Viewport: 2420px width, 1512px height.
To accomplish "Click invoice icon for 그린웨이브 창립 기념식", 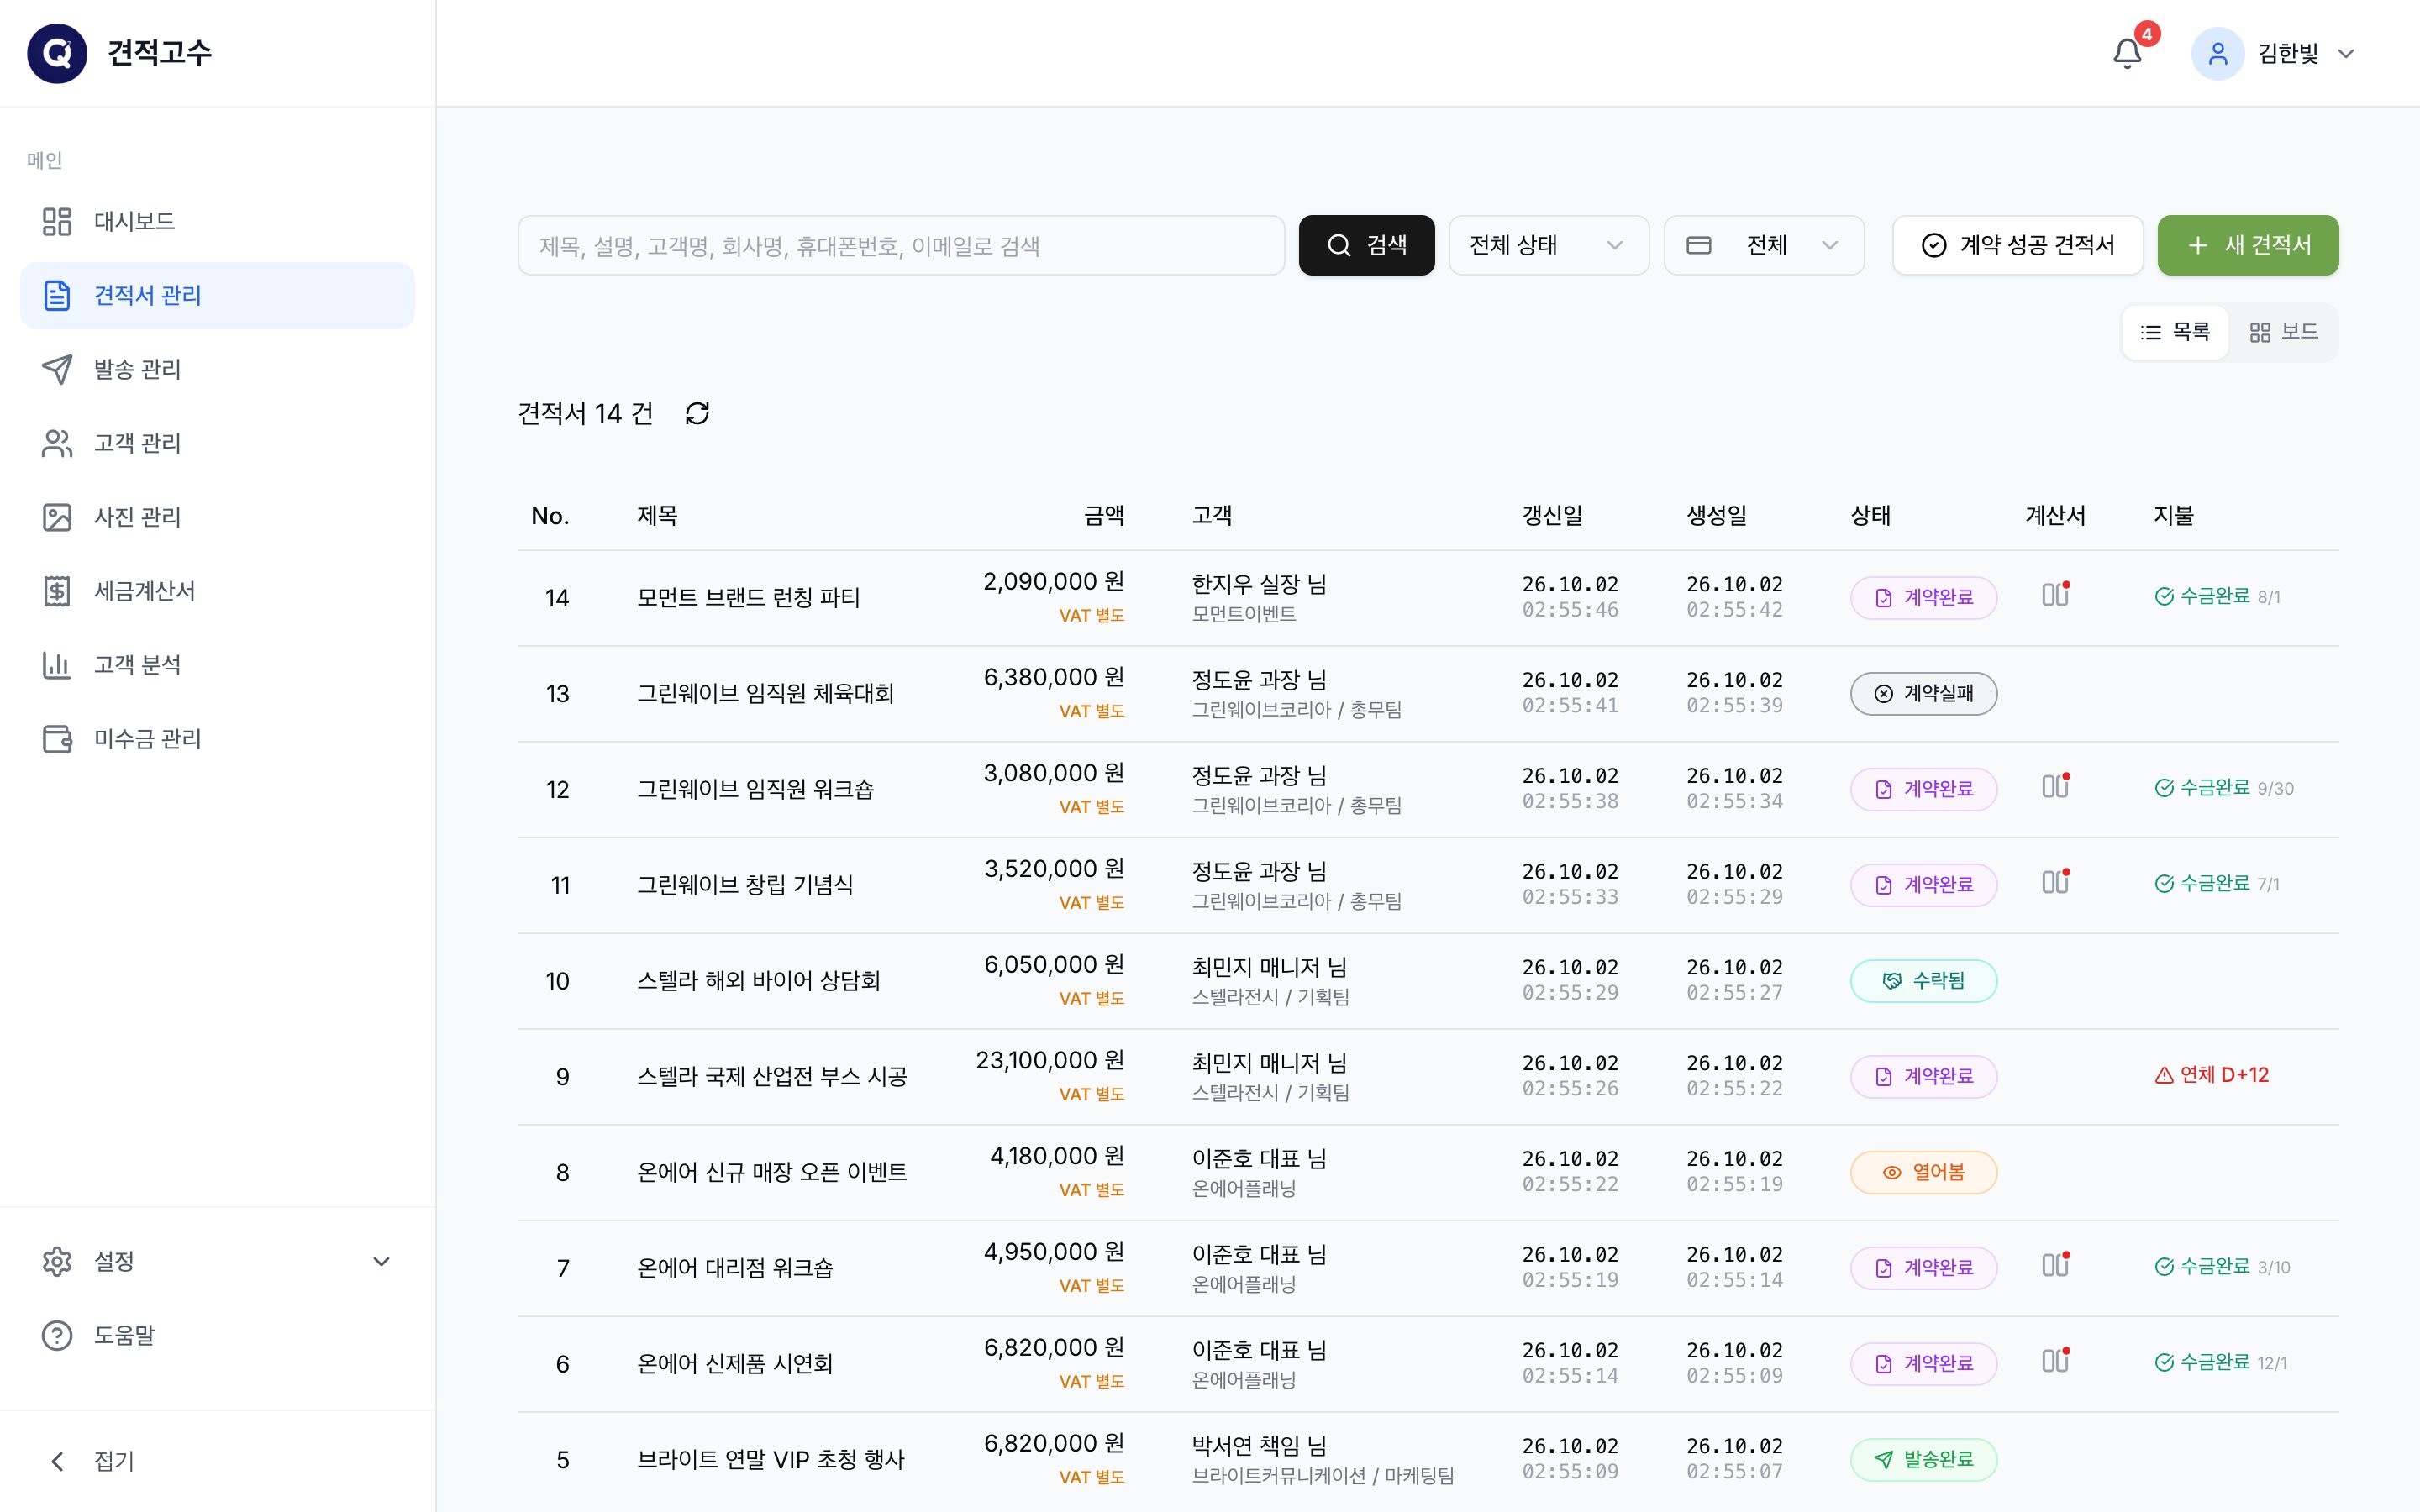I will point(2055,882).
